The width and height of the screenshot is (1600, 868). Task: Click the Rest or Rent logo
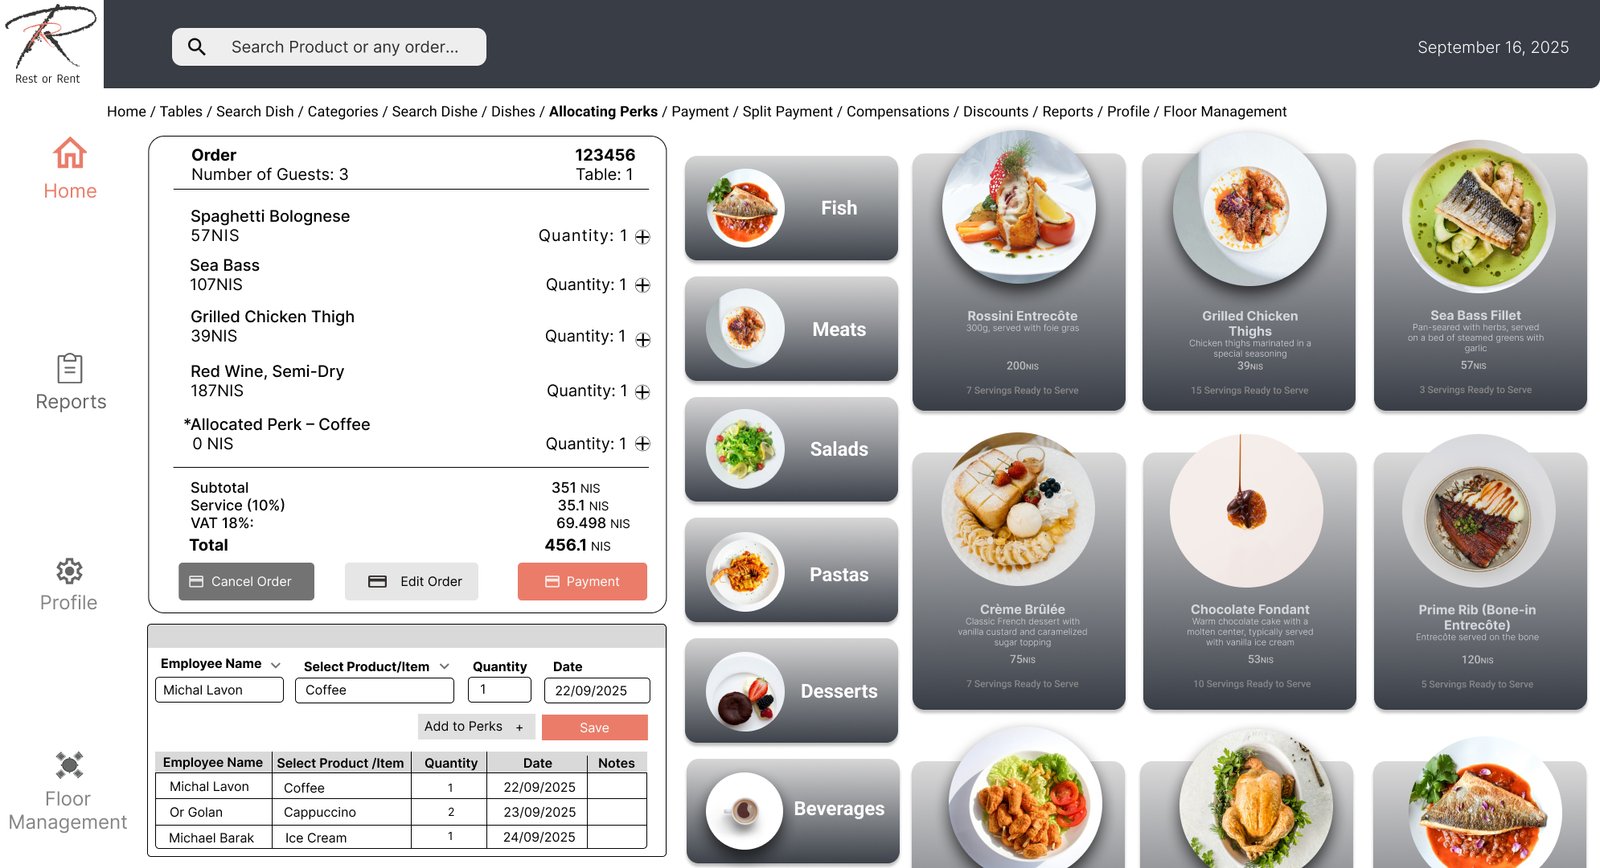pyautogui.click(x=50, y=44)
